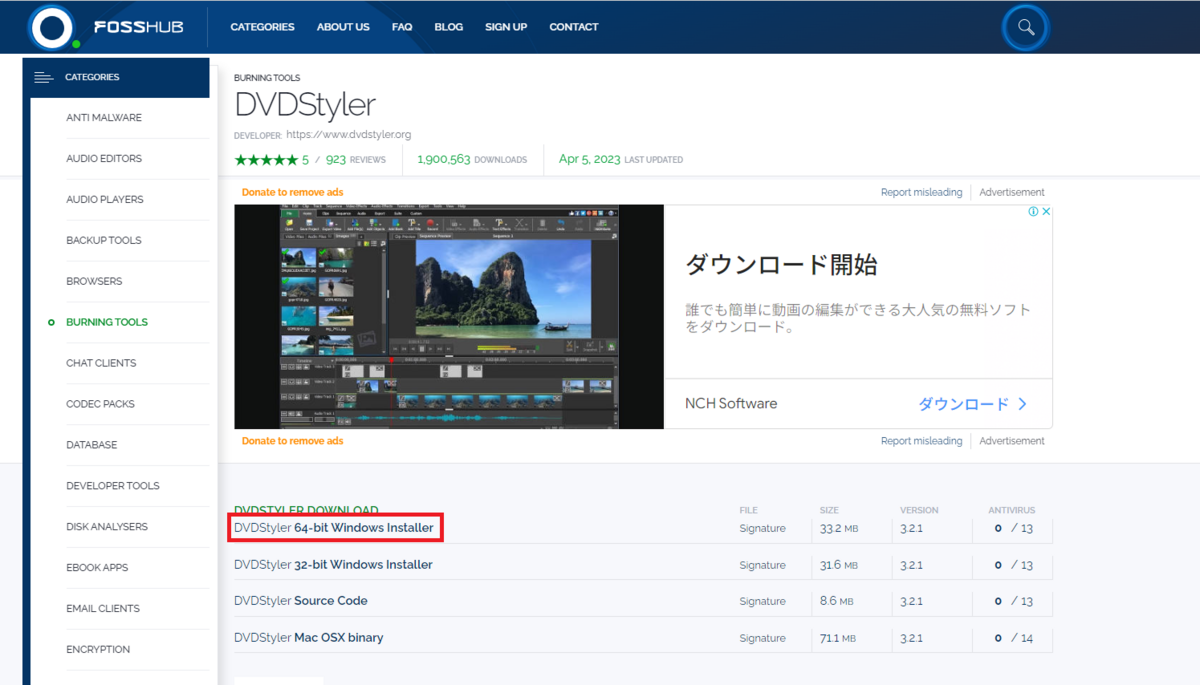The image size is (1200, 685).
Task: Open Signature for Mac OSX binary
Action: point(762,638)
